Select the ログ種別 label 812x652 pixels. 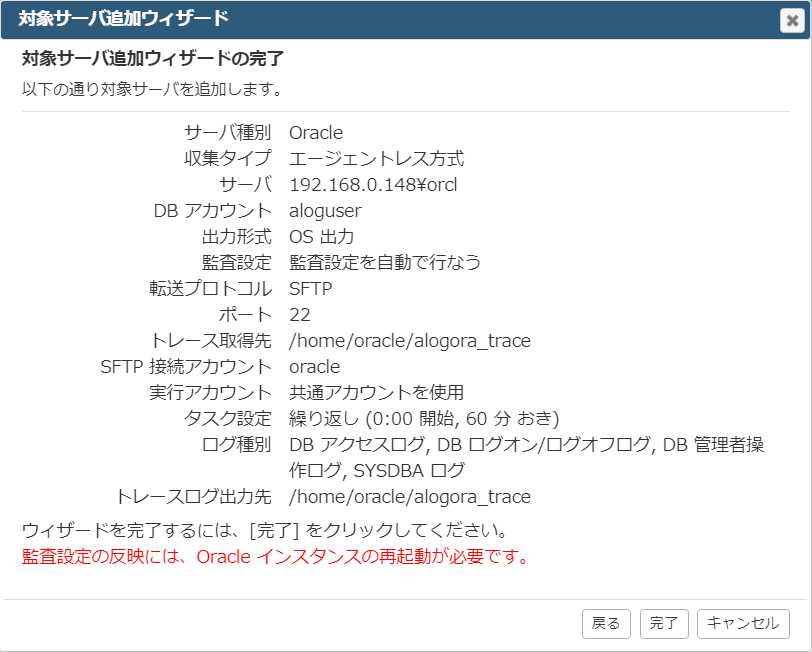(x=236, y=445)
